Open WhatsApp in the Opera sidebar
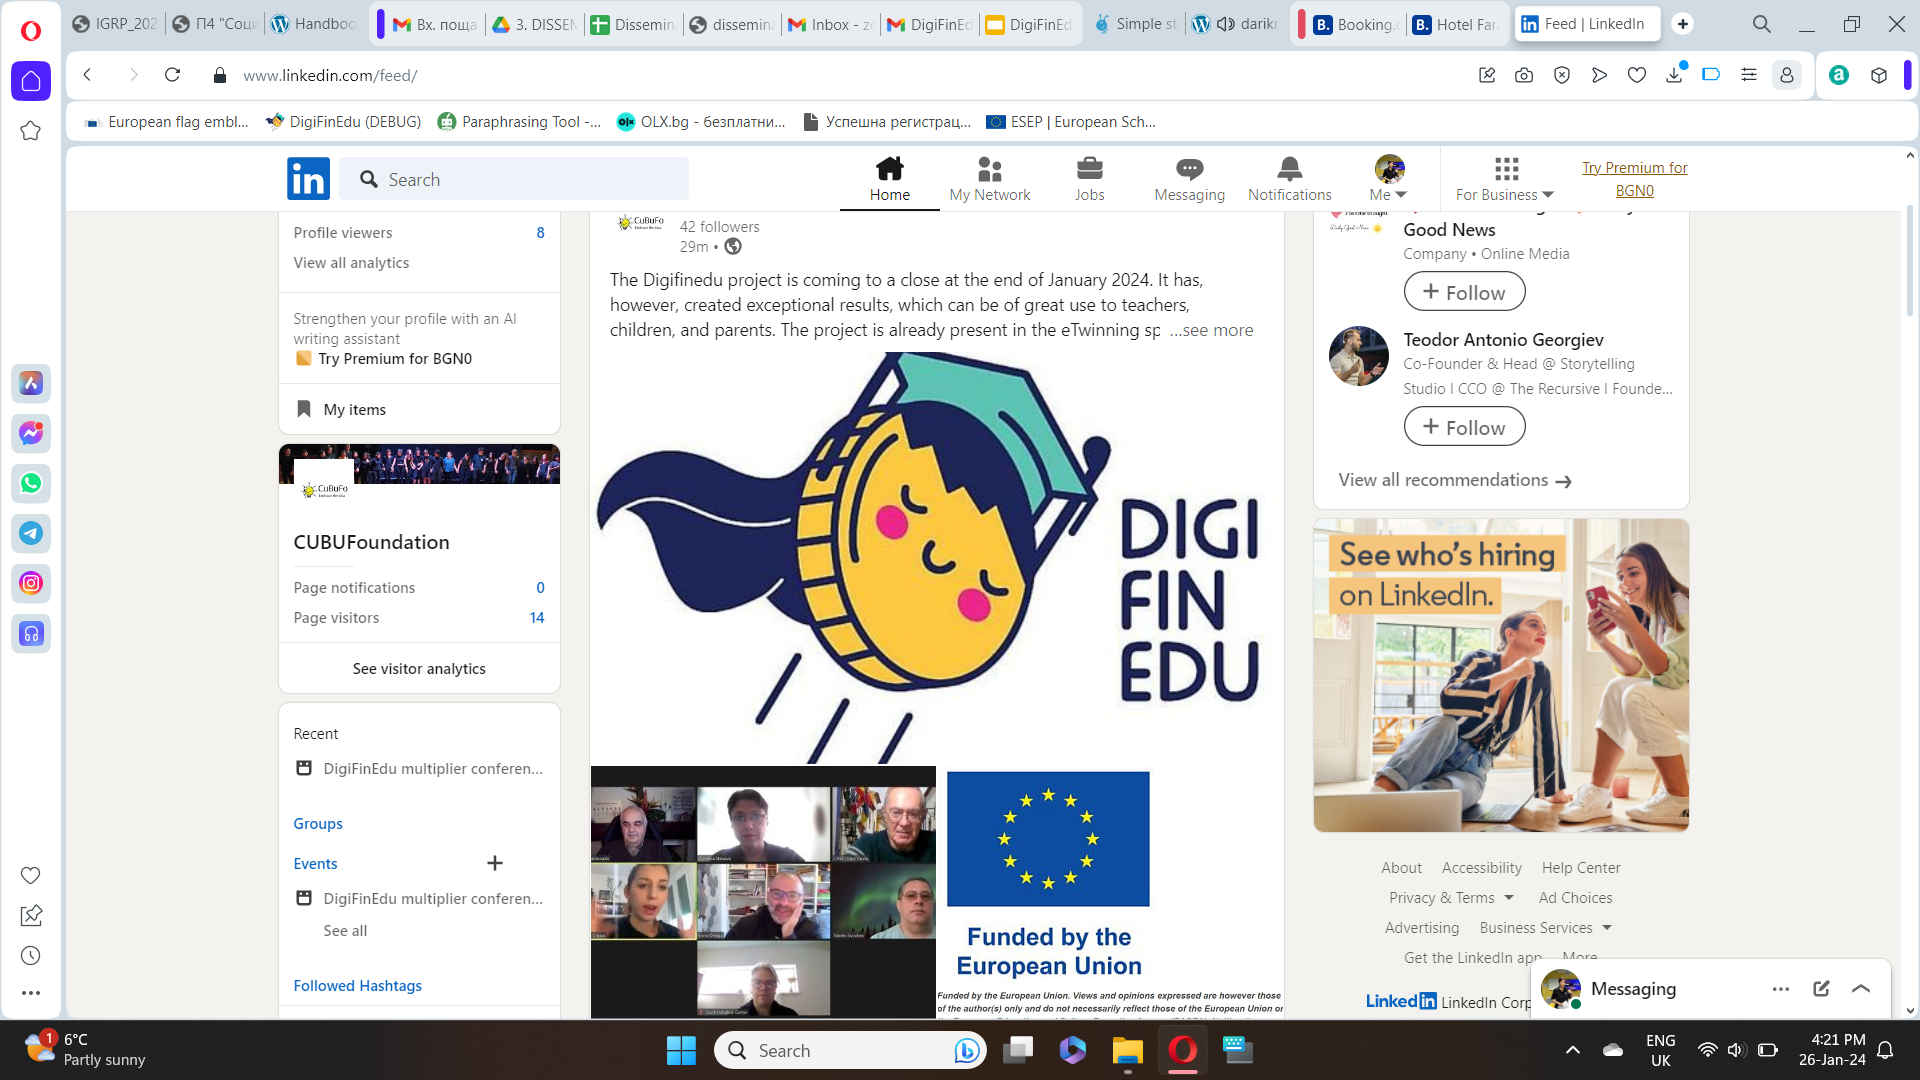 pyautogui.click(x=31, y=483)
